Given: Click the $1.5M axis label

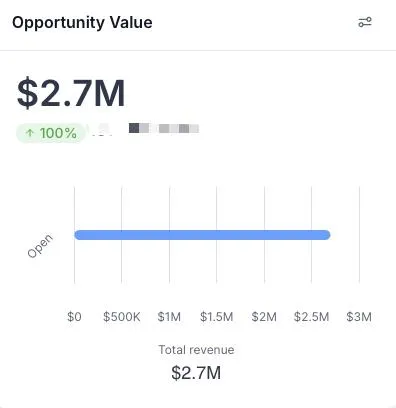Looking at the screenshot, I should pyautogui.click(x=217, y=316).
